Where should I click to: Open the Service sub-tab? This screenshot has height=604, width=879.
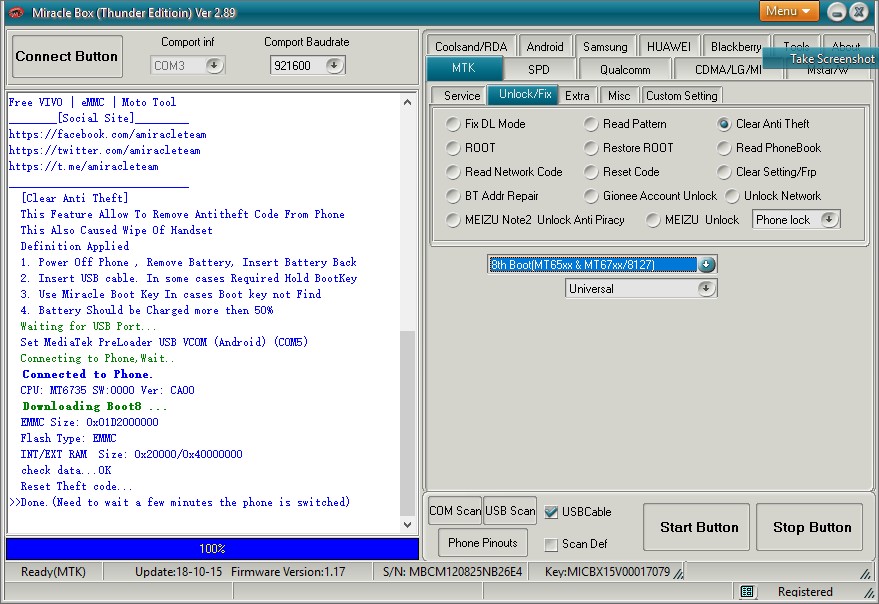[462, 96]
